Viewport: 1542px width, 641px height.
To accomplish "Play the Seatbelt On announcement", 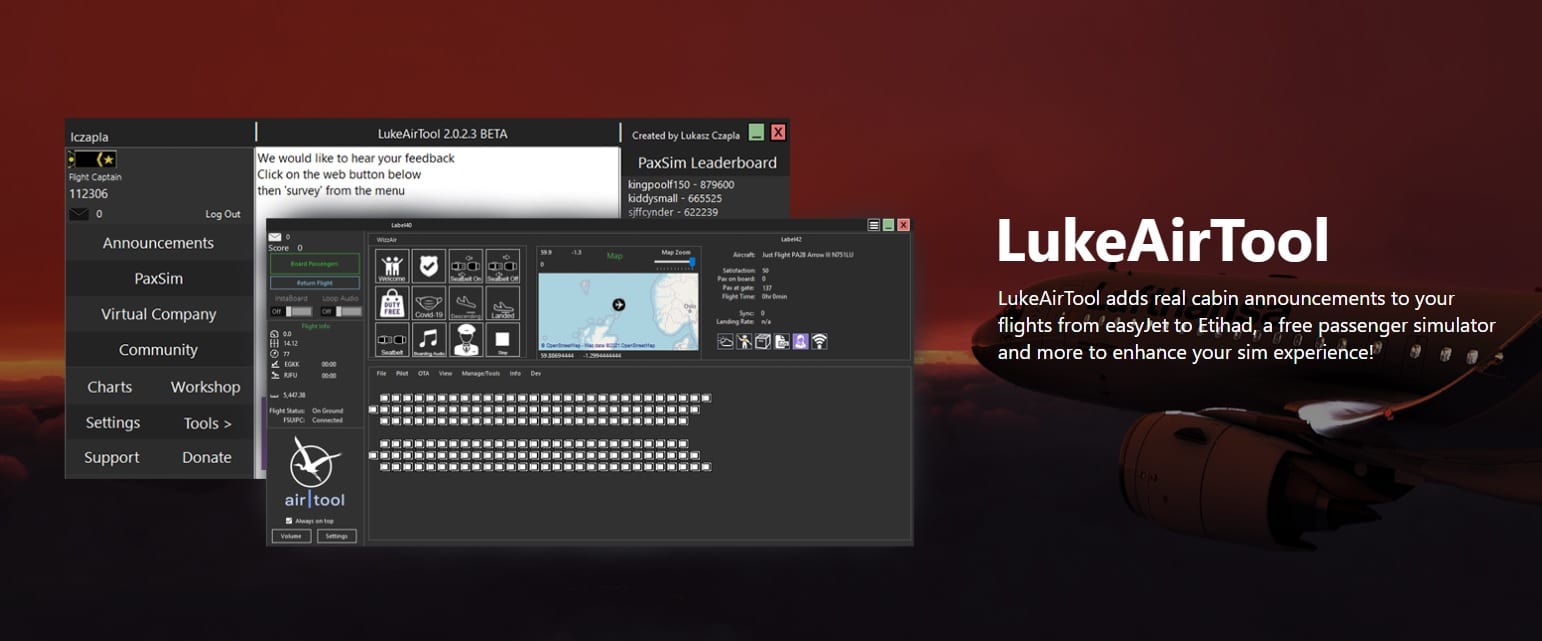I will click(466, 266).
